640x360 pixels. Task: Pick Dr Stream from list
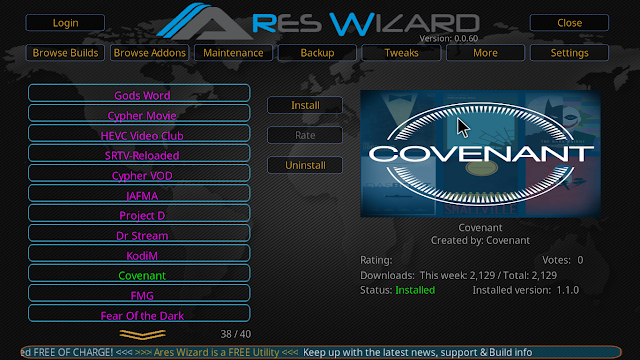(x=139, y=233)
